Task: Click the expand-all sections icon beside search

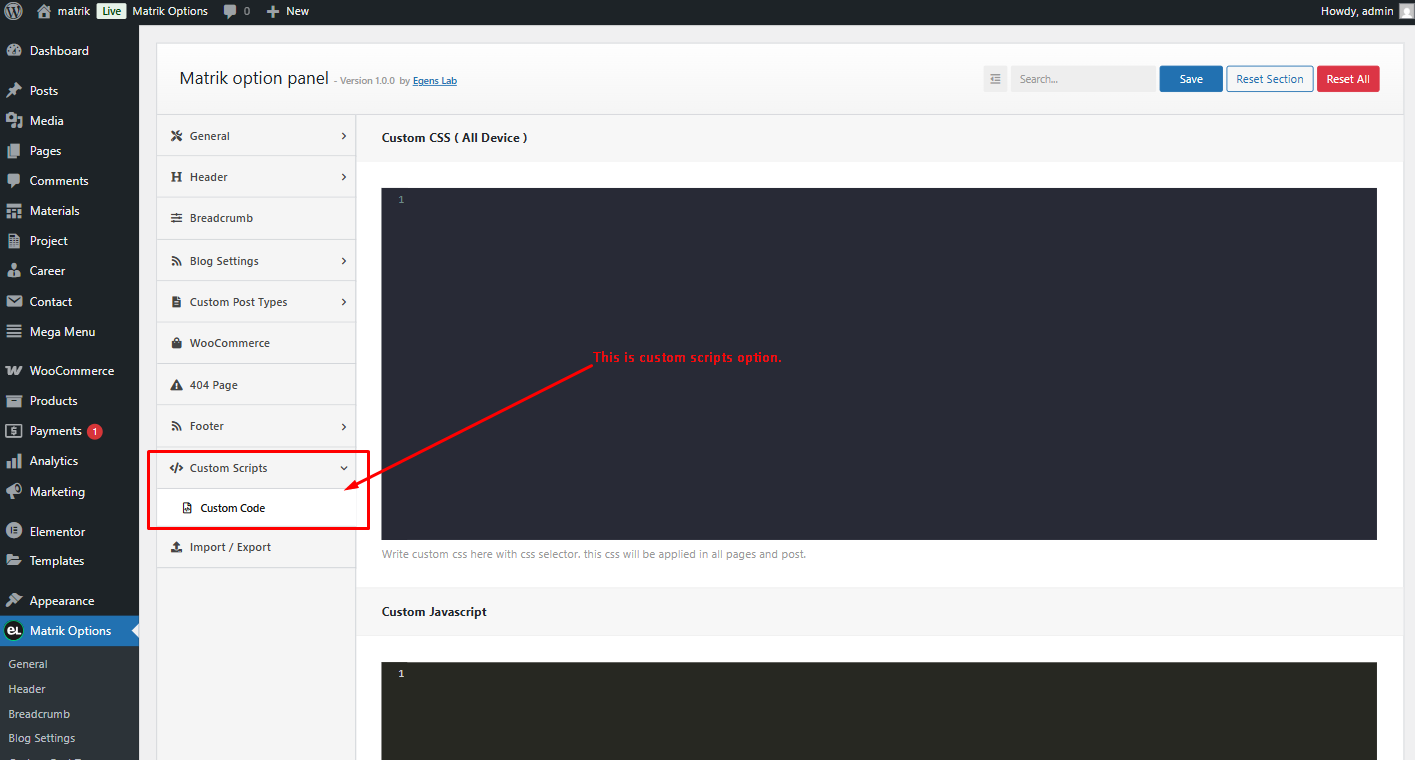Action: (x=995, y=79)
